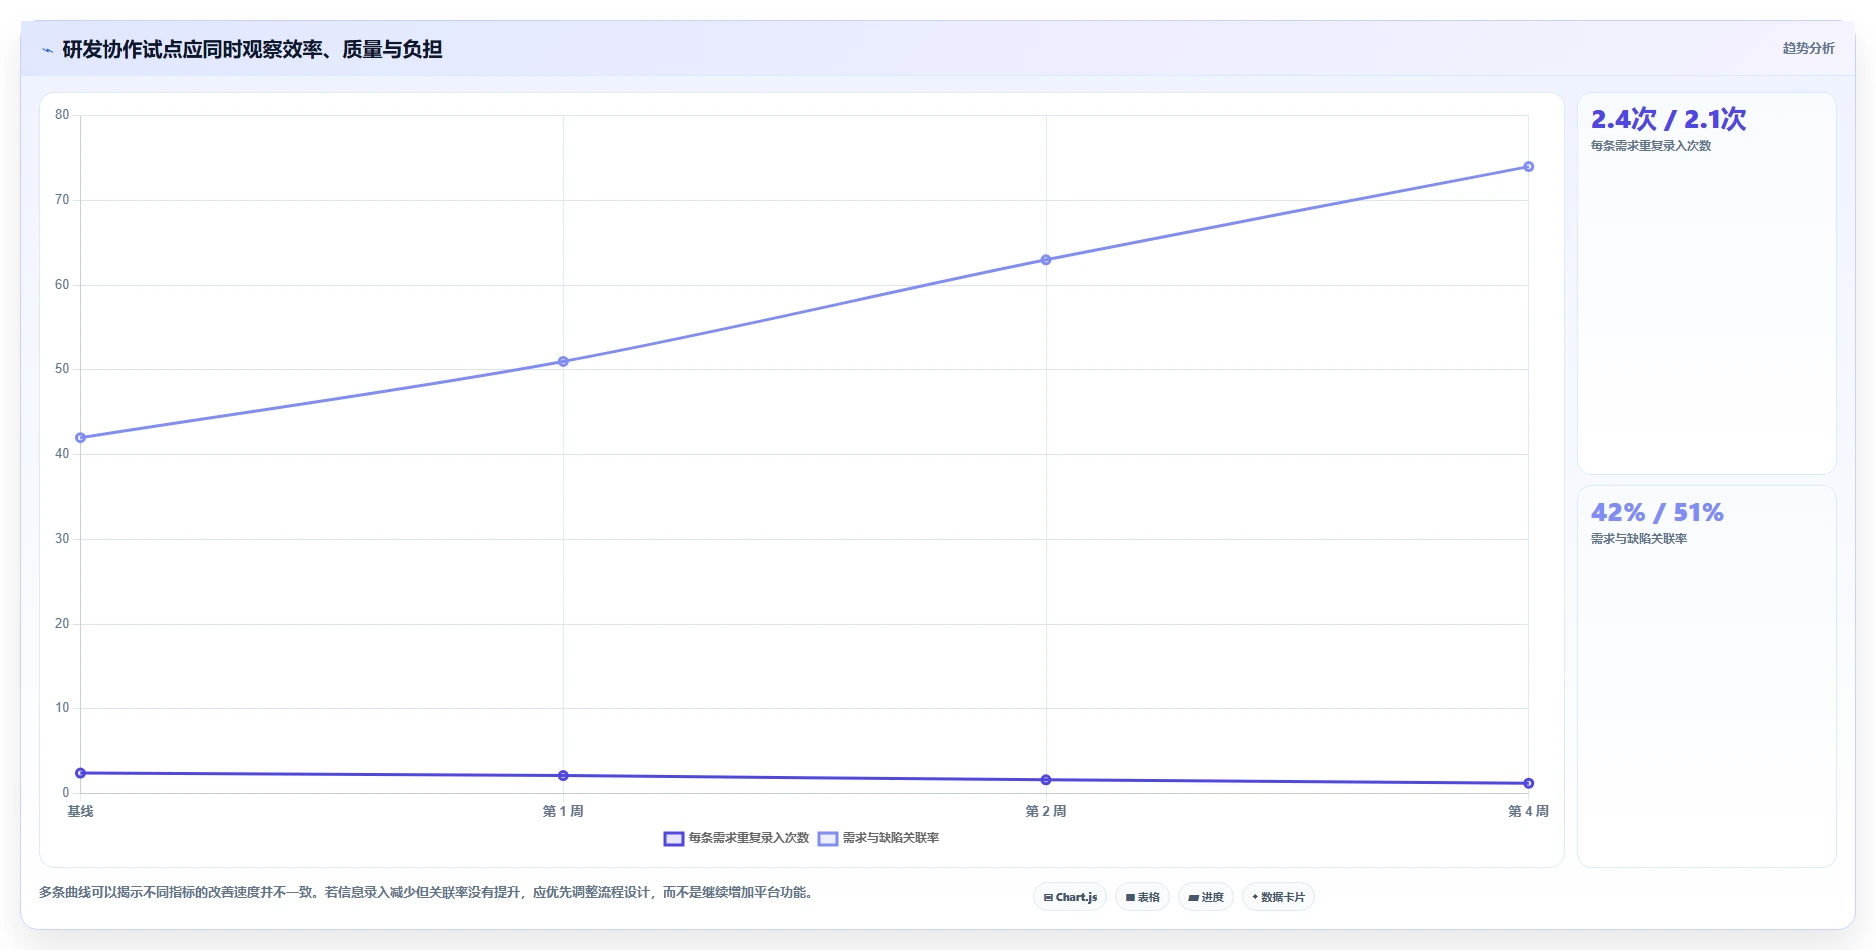Click the 第 2 周 x-axis label

pyautogui.click(x=1046, y=811)
